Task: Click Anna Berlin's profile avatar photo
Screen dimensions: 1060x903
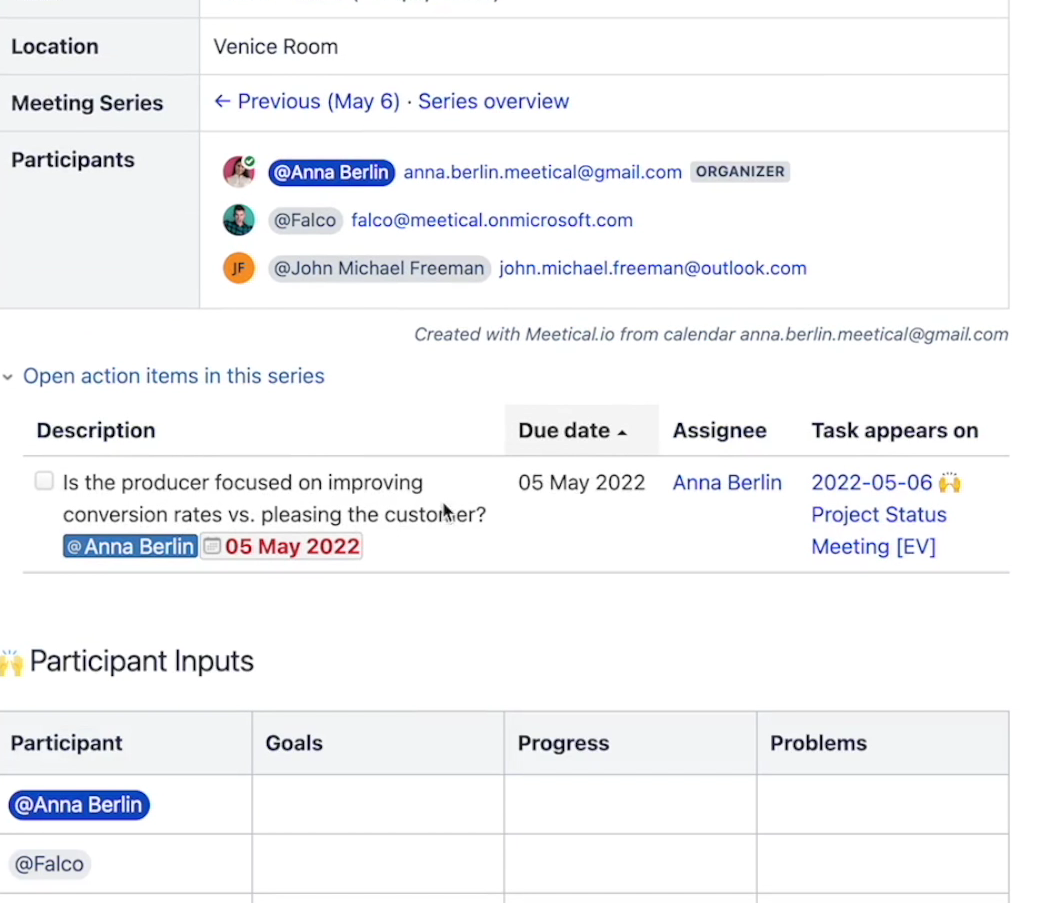Action: point(239,171)
